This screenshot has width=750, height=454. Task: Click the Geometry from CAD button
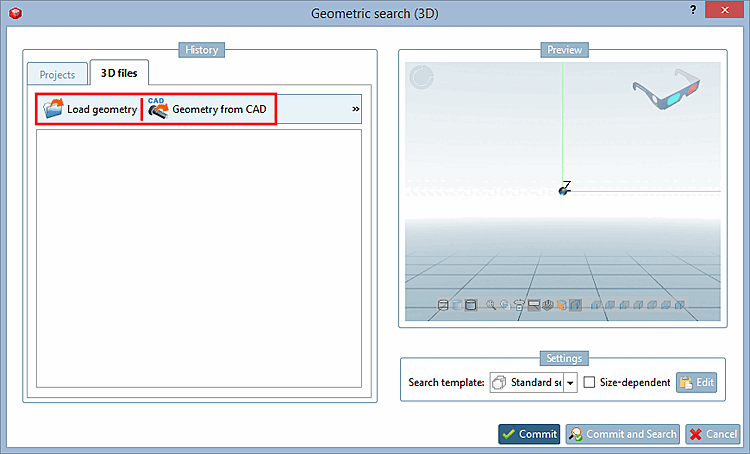click(208, 109)
